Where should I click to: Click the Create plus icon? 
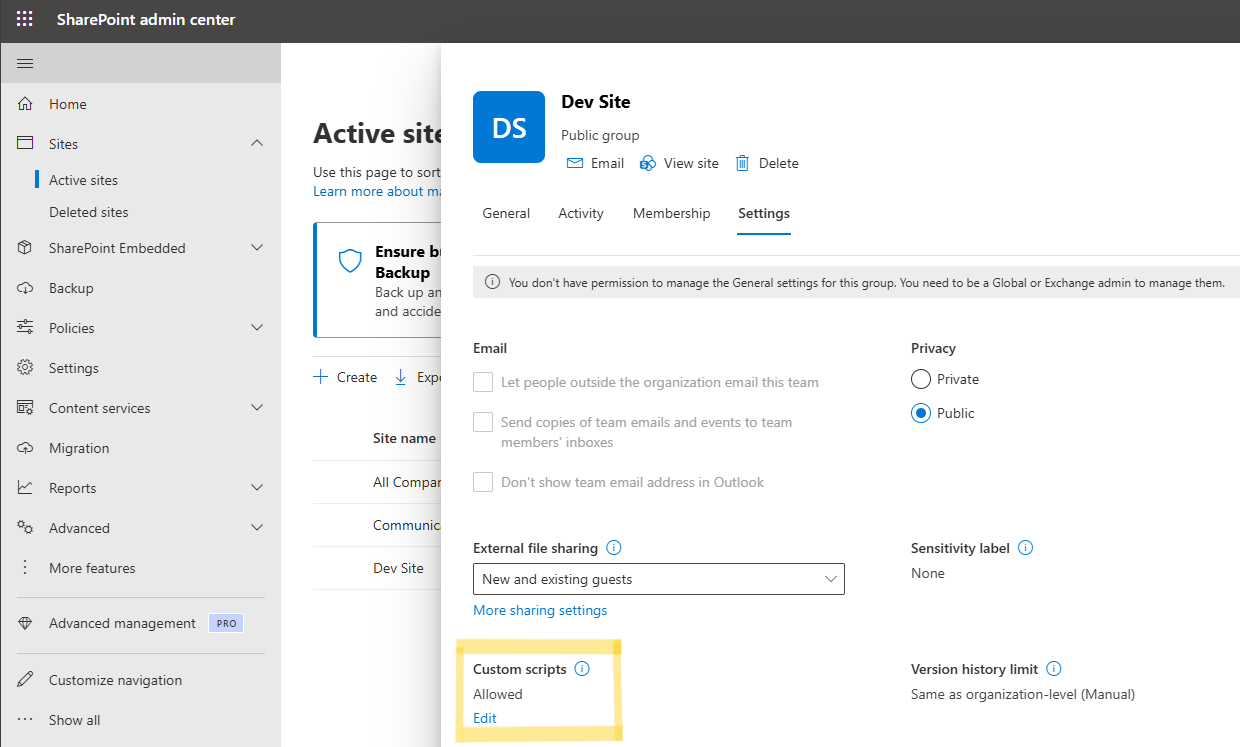(321, 377)
